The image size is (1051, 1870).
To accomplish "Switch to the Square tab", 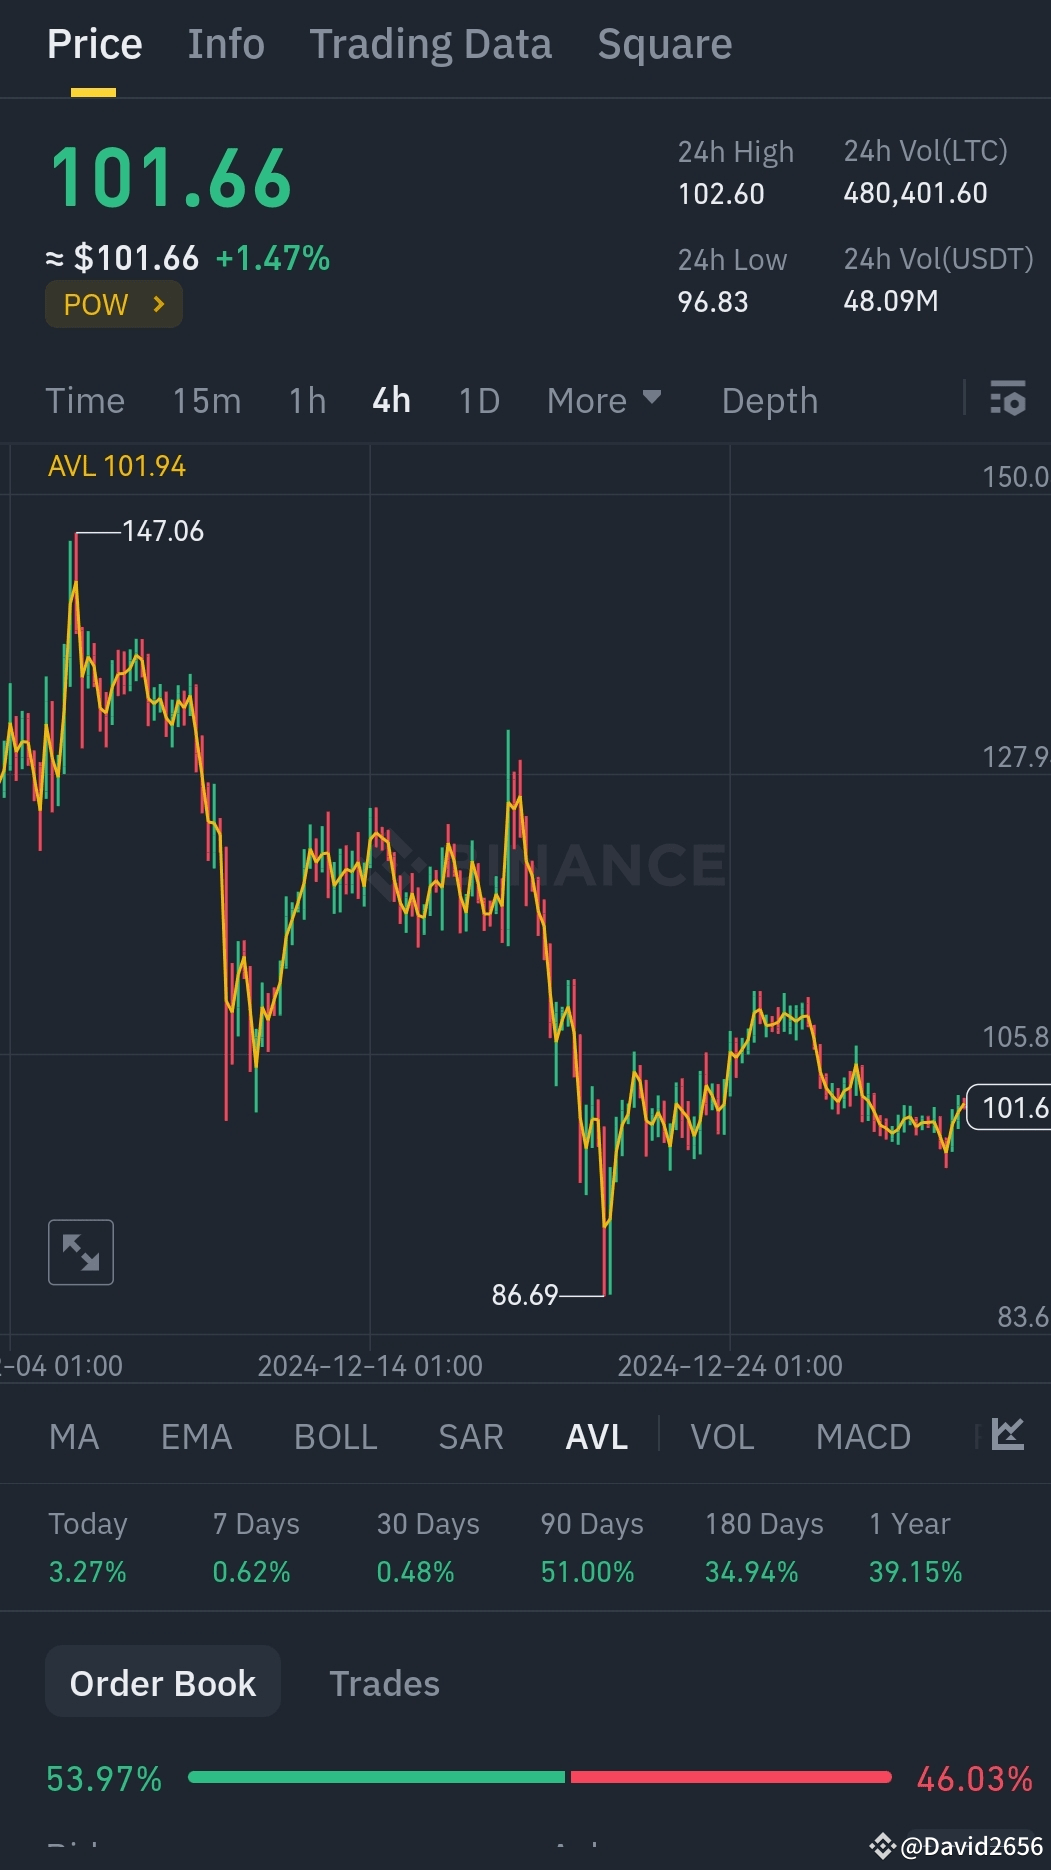I will 664,44.
